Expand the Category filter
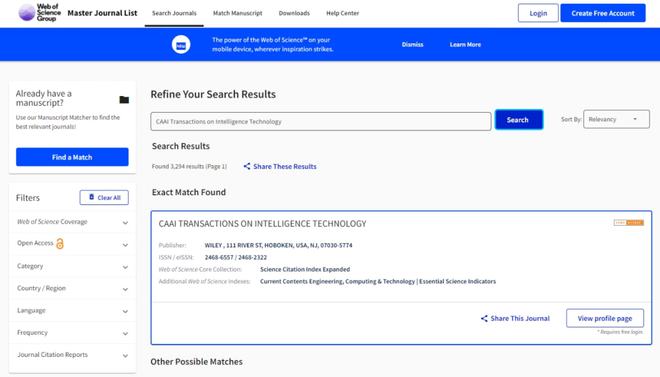The image size is (660, 377). pos(72,266)
